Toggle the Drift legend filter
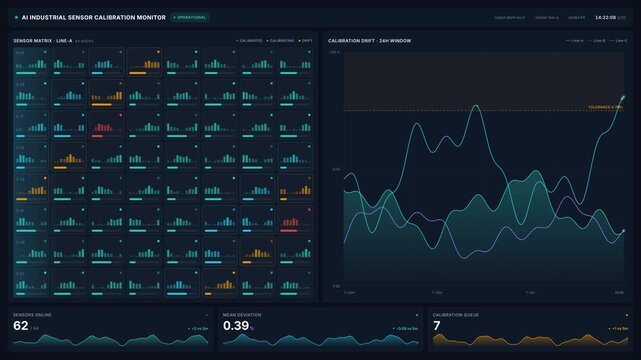This screenshot has width=641, height=360. click(305, 41)
